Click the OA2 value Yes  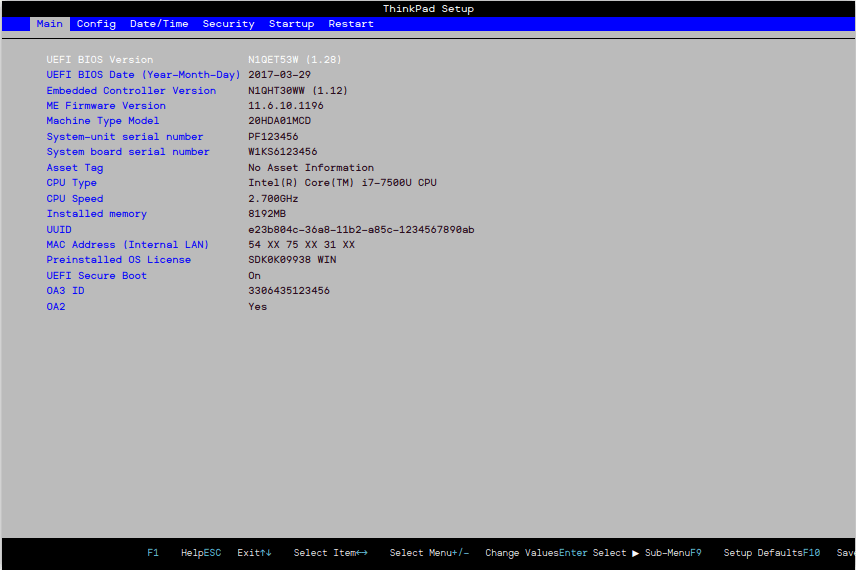point(258,307)
